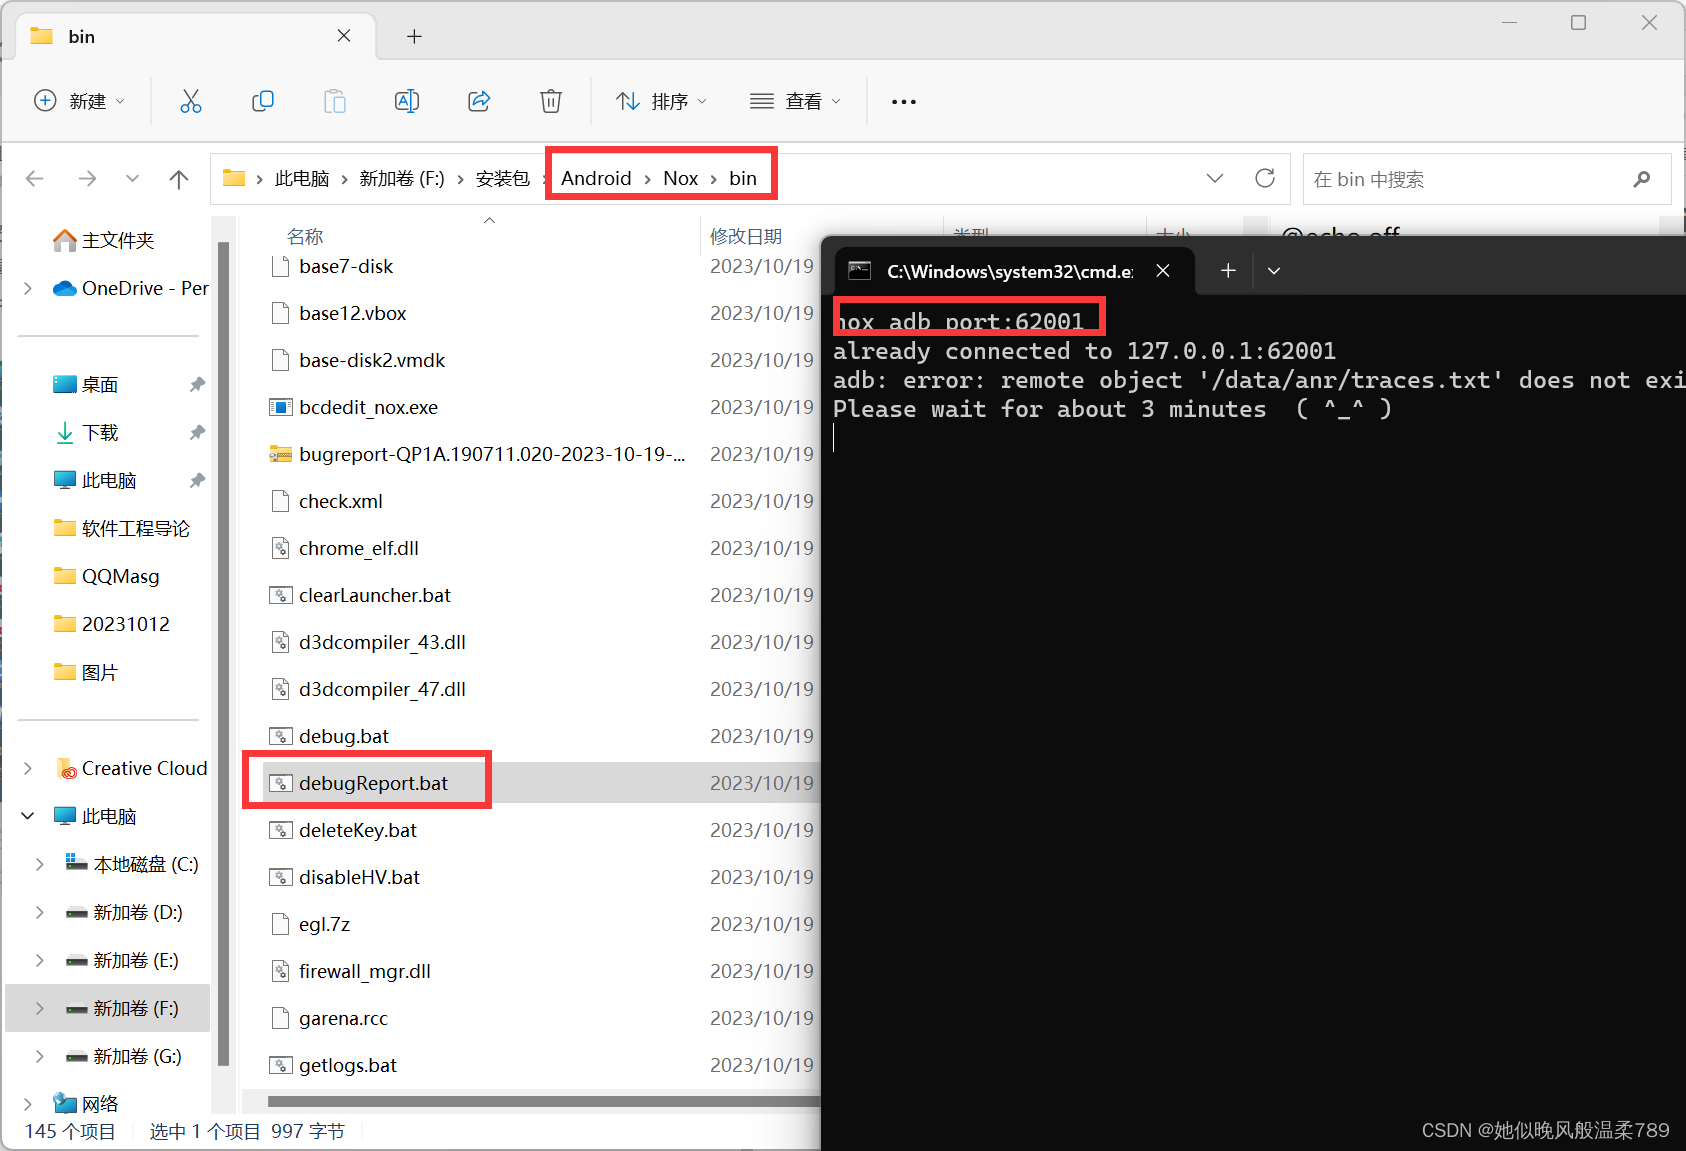
Task: Click the 在 bin 中搜索 search field
Action: pyautogui.click(x=1487, y=179)
